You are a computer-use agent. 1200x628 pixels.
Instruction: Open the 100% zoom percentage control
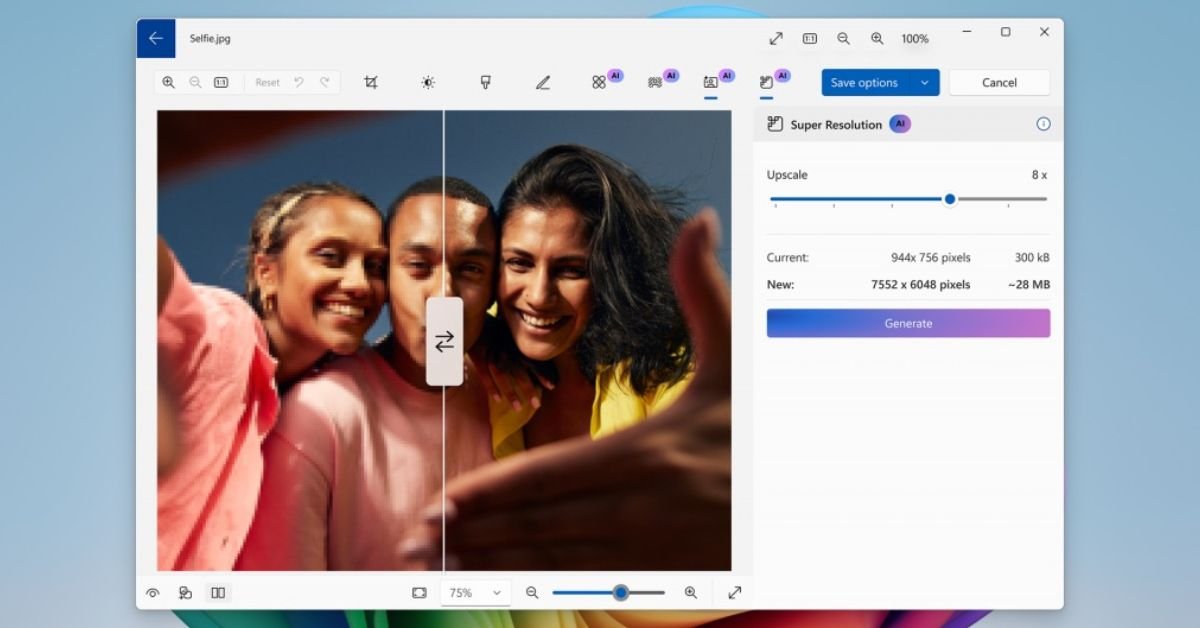[x=914, y=38]
